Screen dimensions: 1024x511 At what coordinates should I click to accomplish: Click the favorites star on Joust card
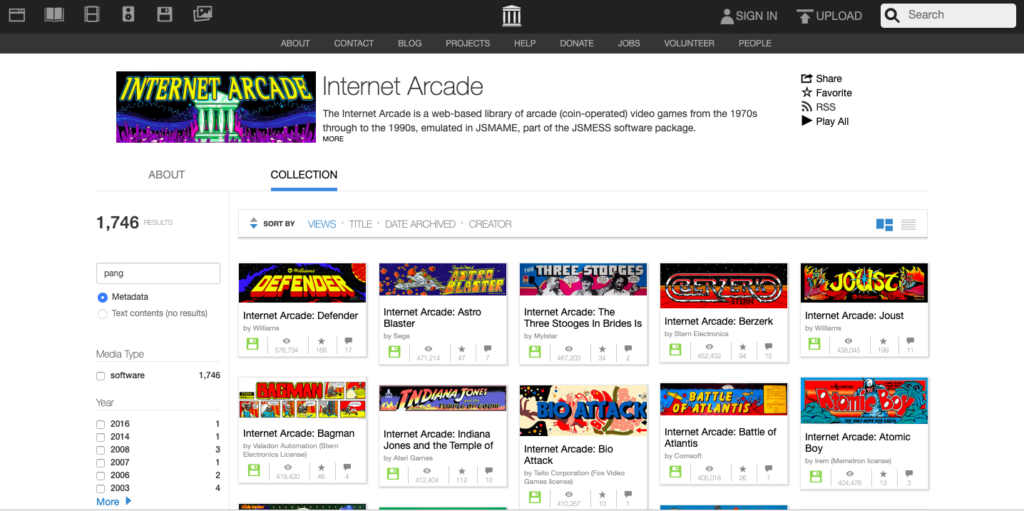coord(883,341)
